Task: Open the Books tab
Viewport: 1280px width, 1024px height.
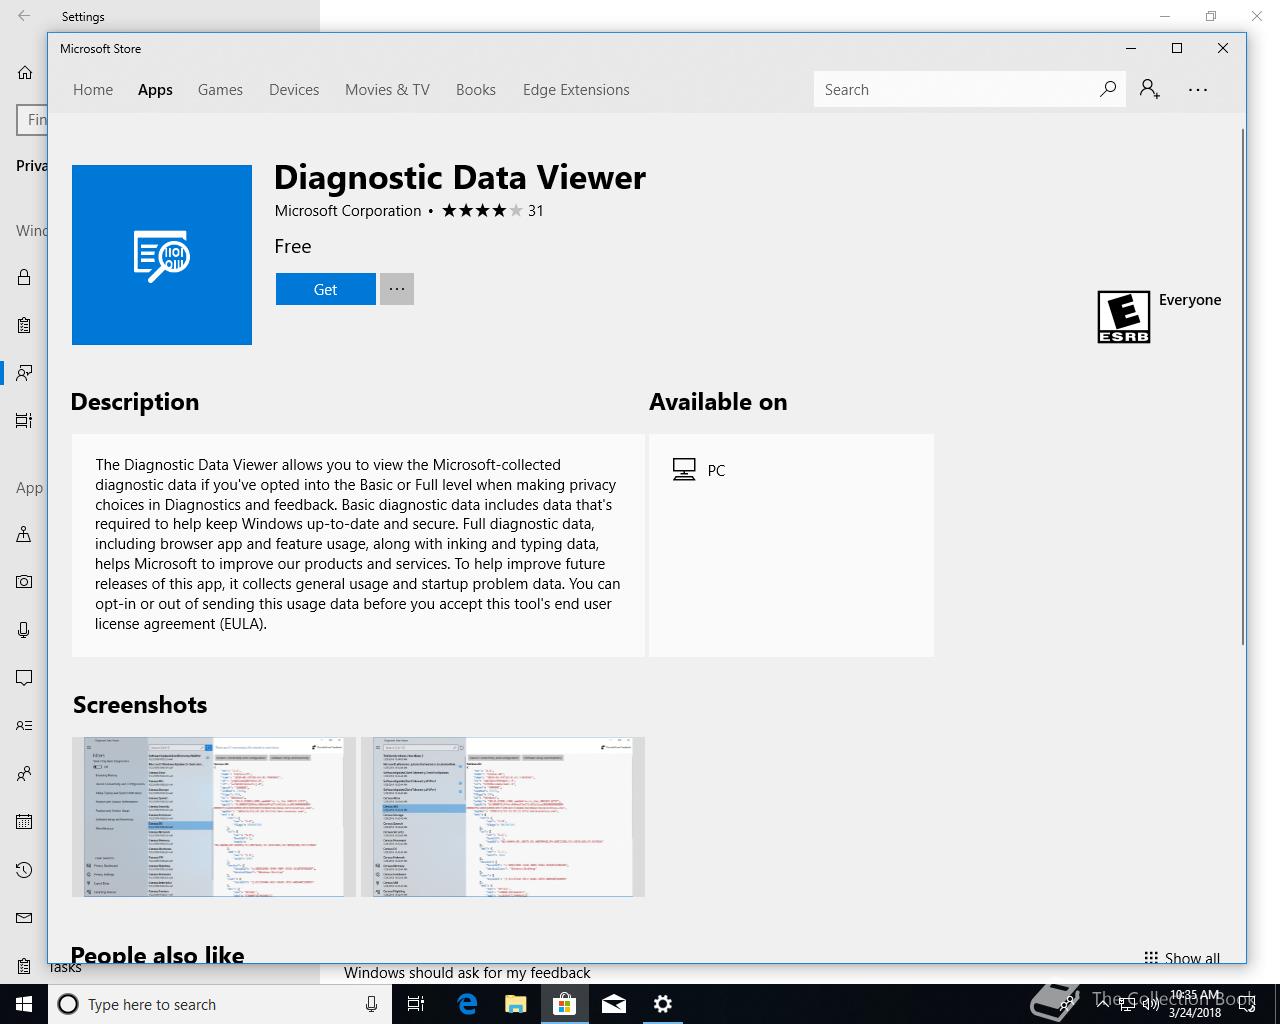Action: pyautogui.click(x=476, y=90)
